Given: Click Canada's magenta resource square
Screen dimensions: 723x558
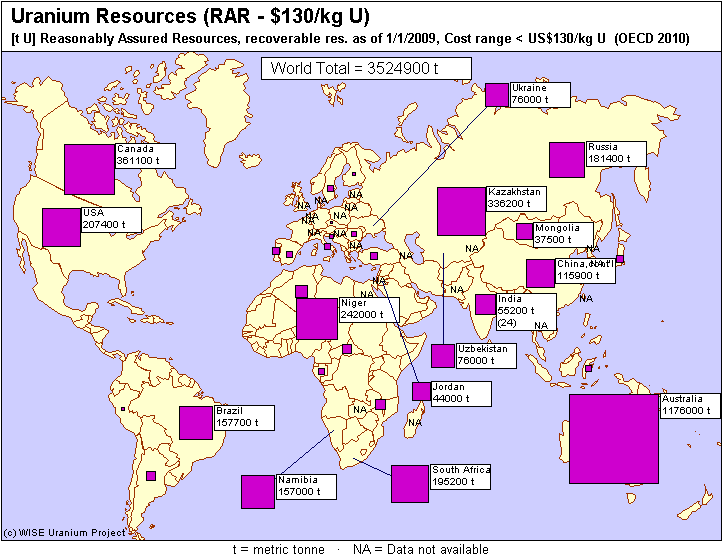Looking at the screenshot, I should (89, 169).
